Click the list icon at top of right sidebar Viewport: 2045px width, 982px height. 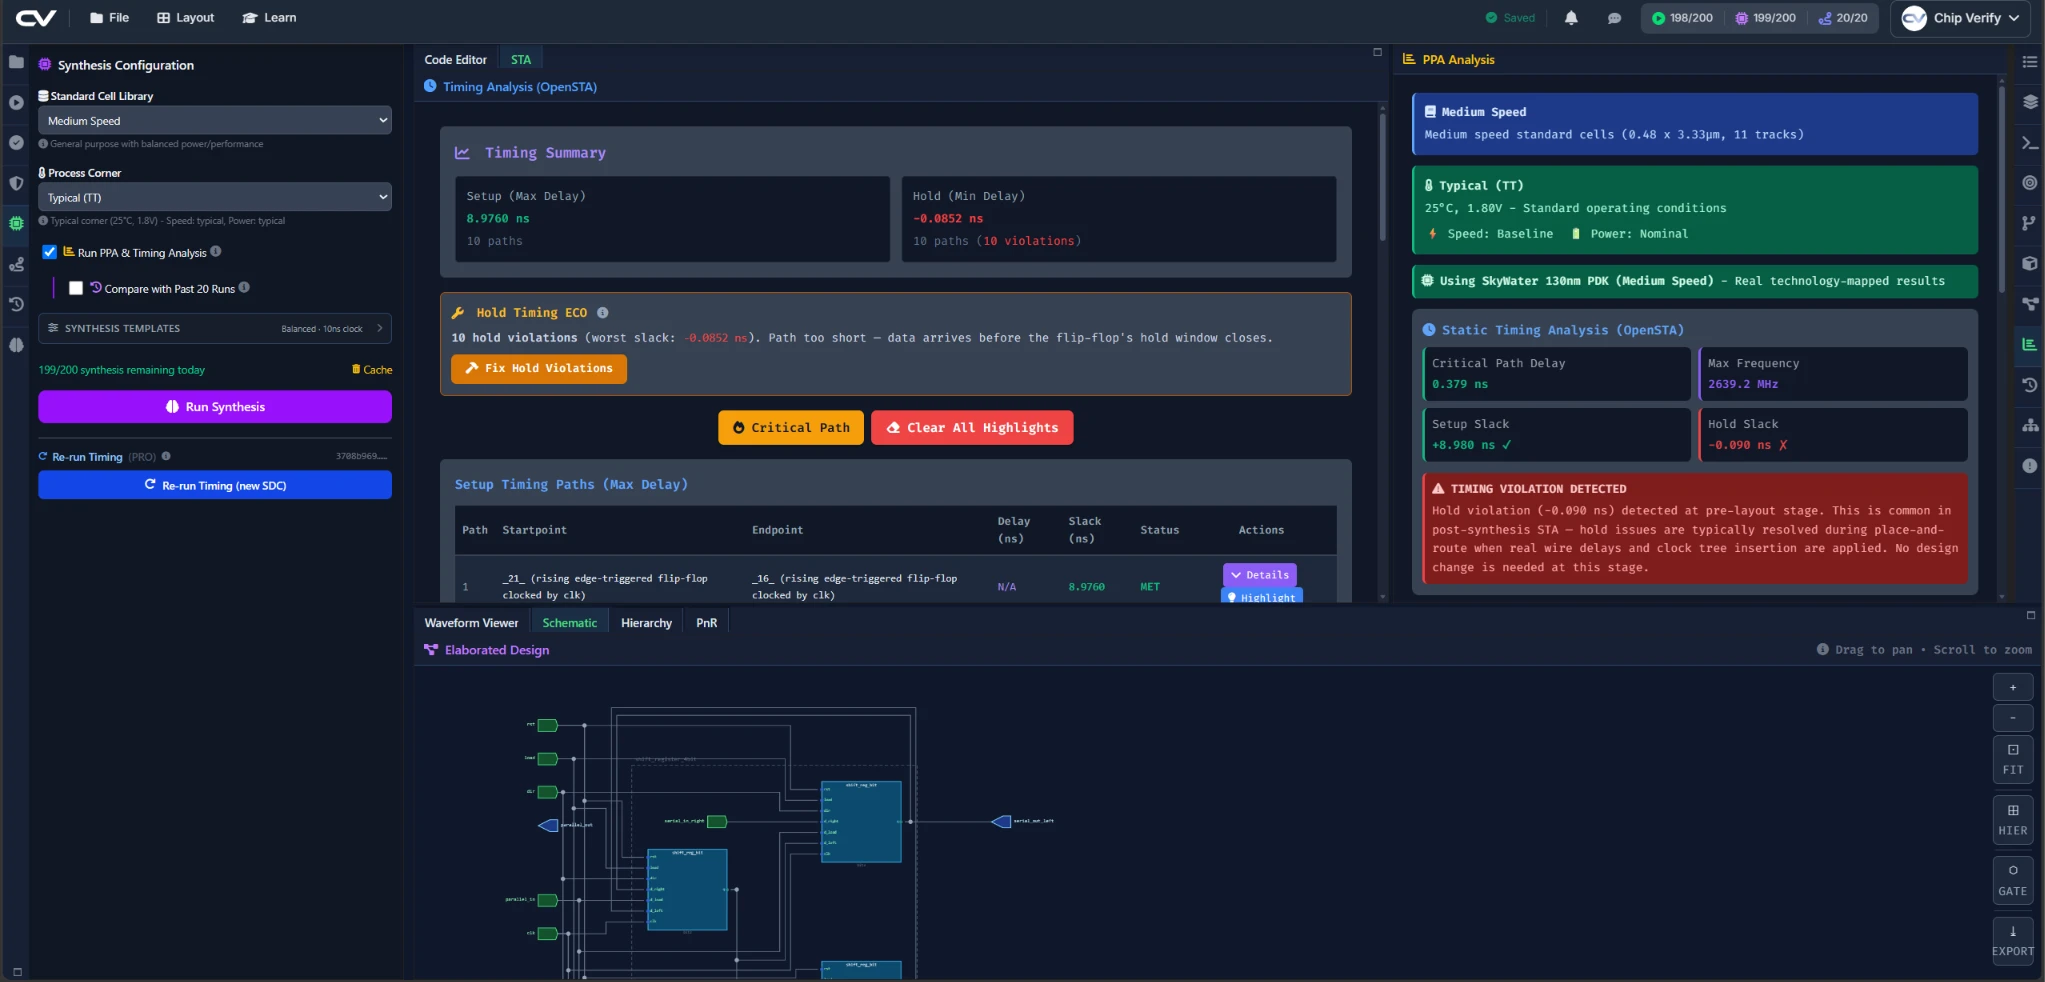coord(2030,62)
